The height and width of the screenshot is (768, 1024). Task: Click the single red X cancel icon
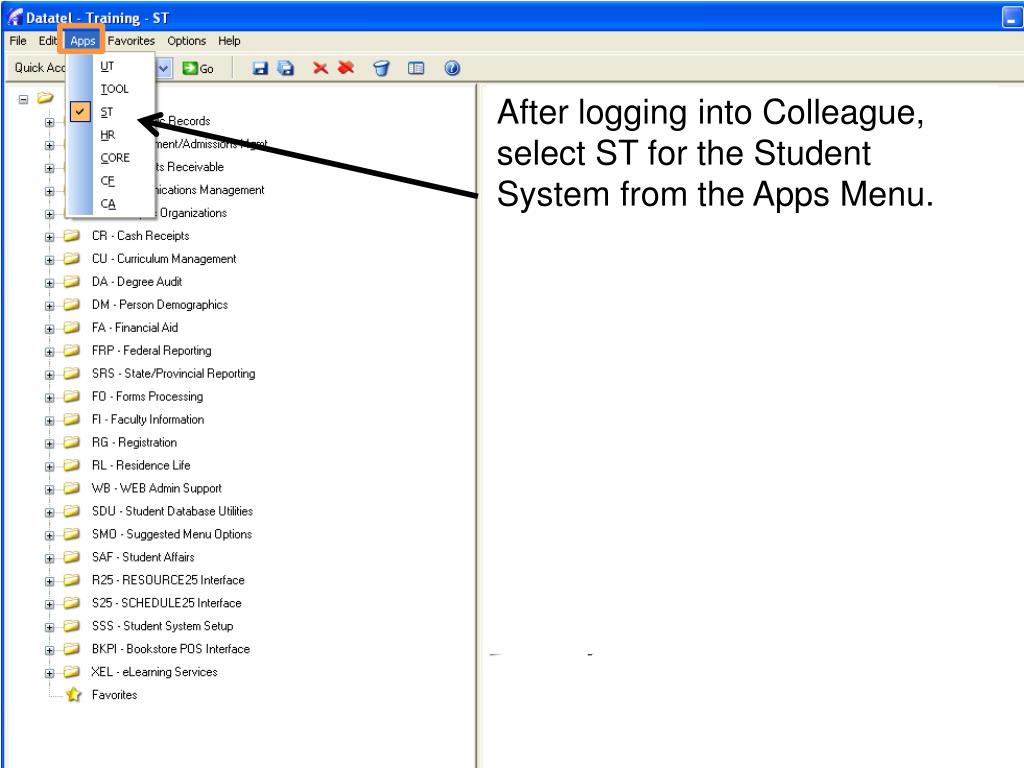[320, 68]
